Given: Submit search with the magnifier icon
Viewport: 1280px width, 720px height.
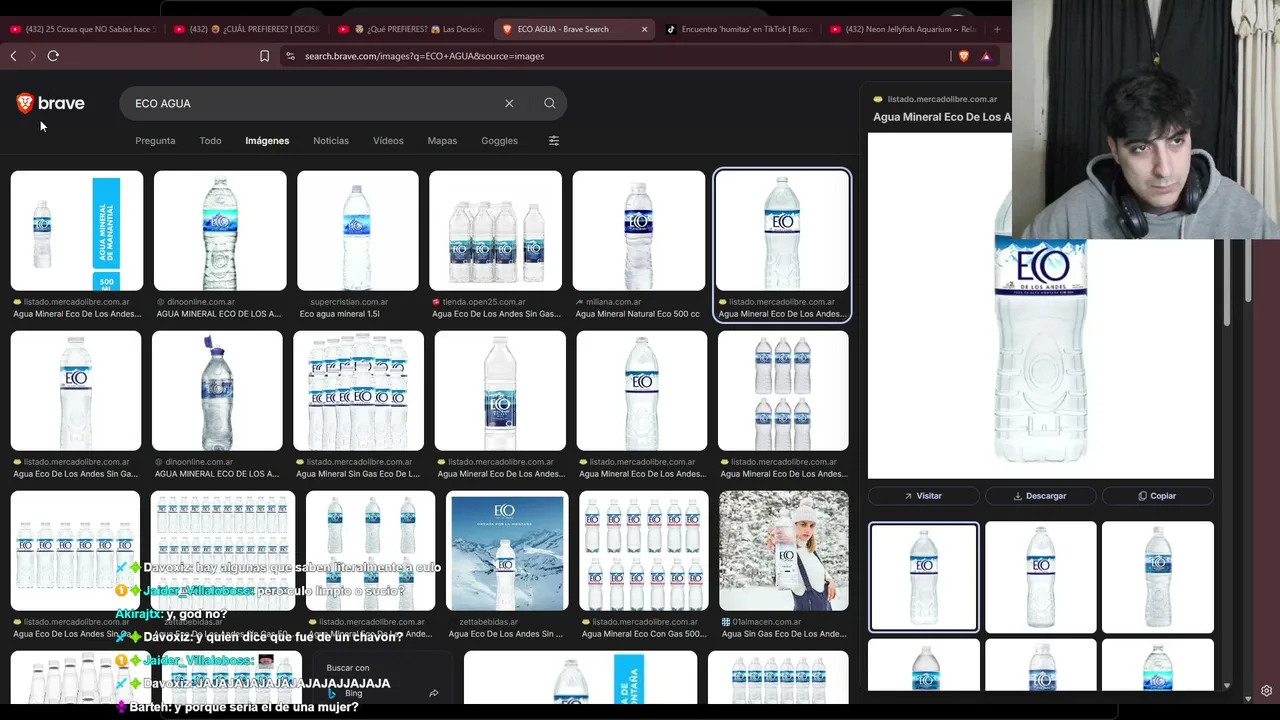Looking at the screenshot, I should click(x=550, y=103).
